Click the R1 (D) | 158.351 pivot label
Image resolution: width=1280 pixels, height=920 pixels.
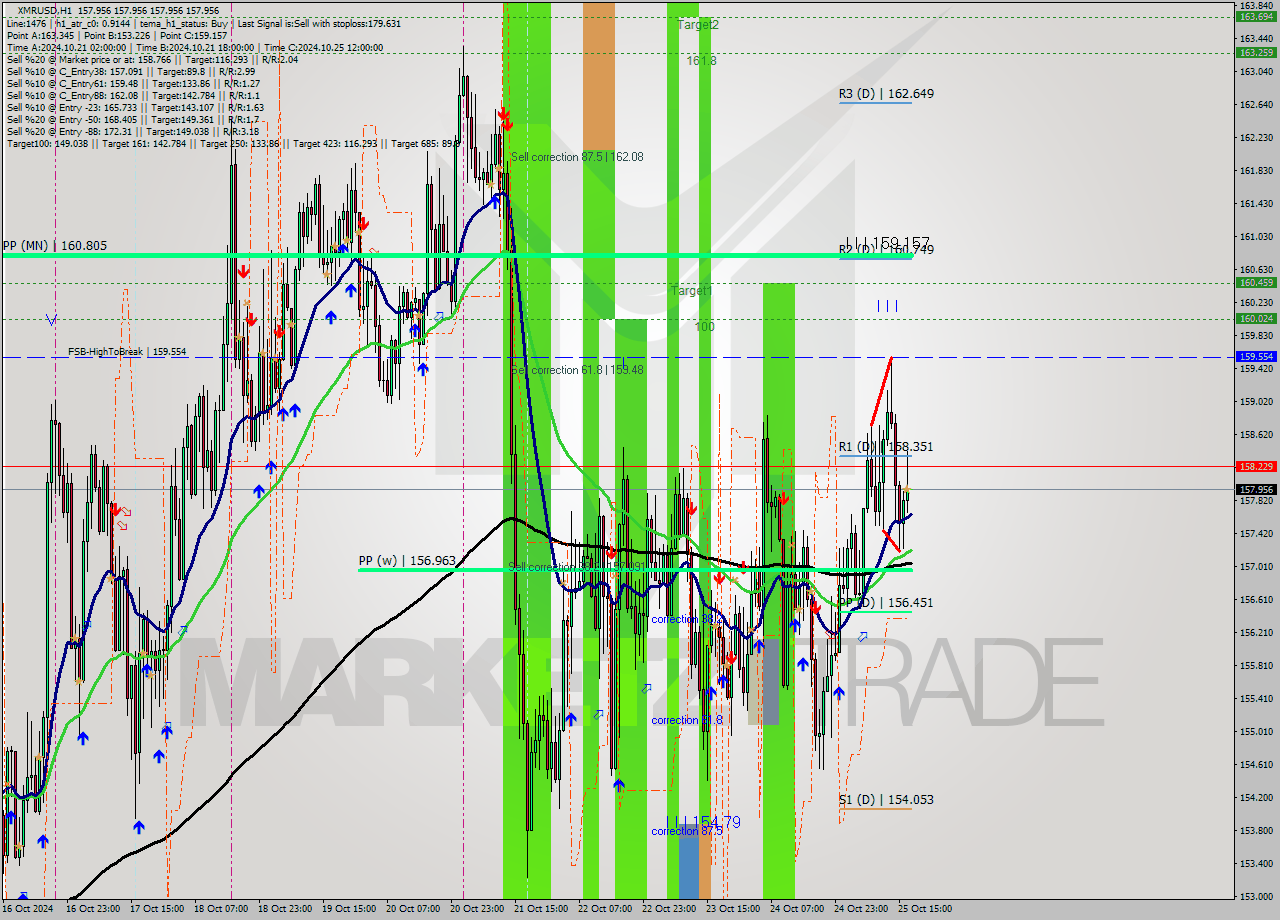pos(886,447)
